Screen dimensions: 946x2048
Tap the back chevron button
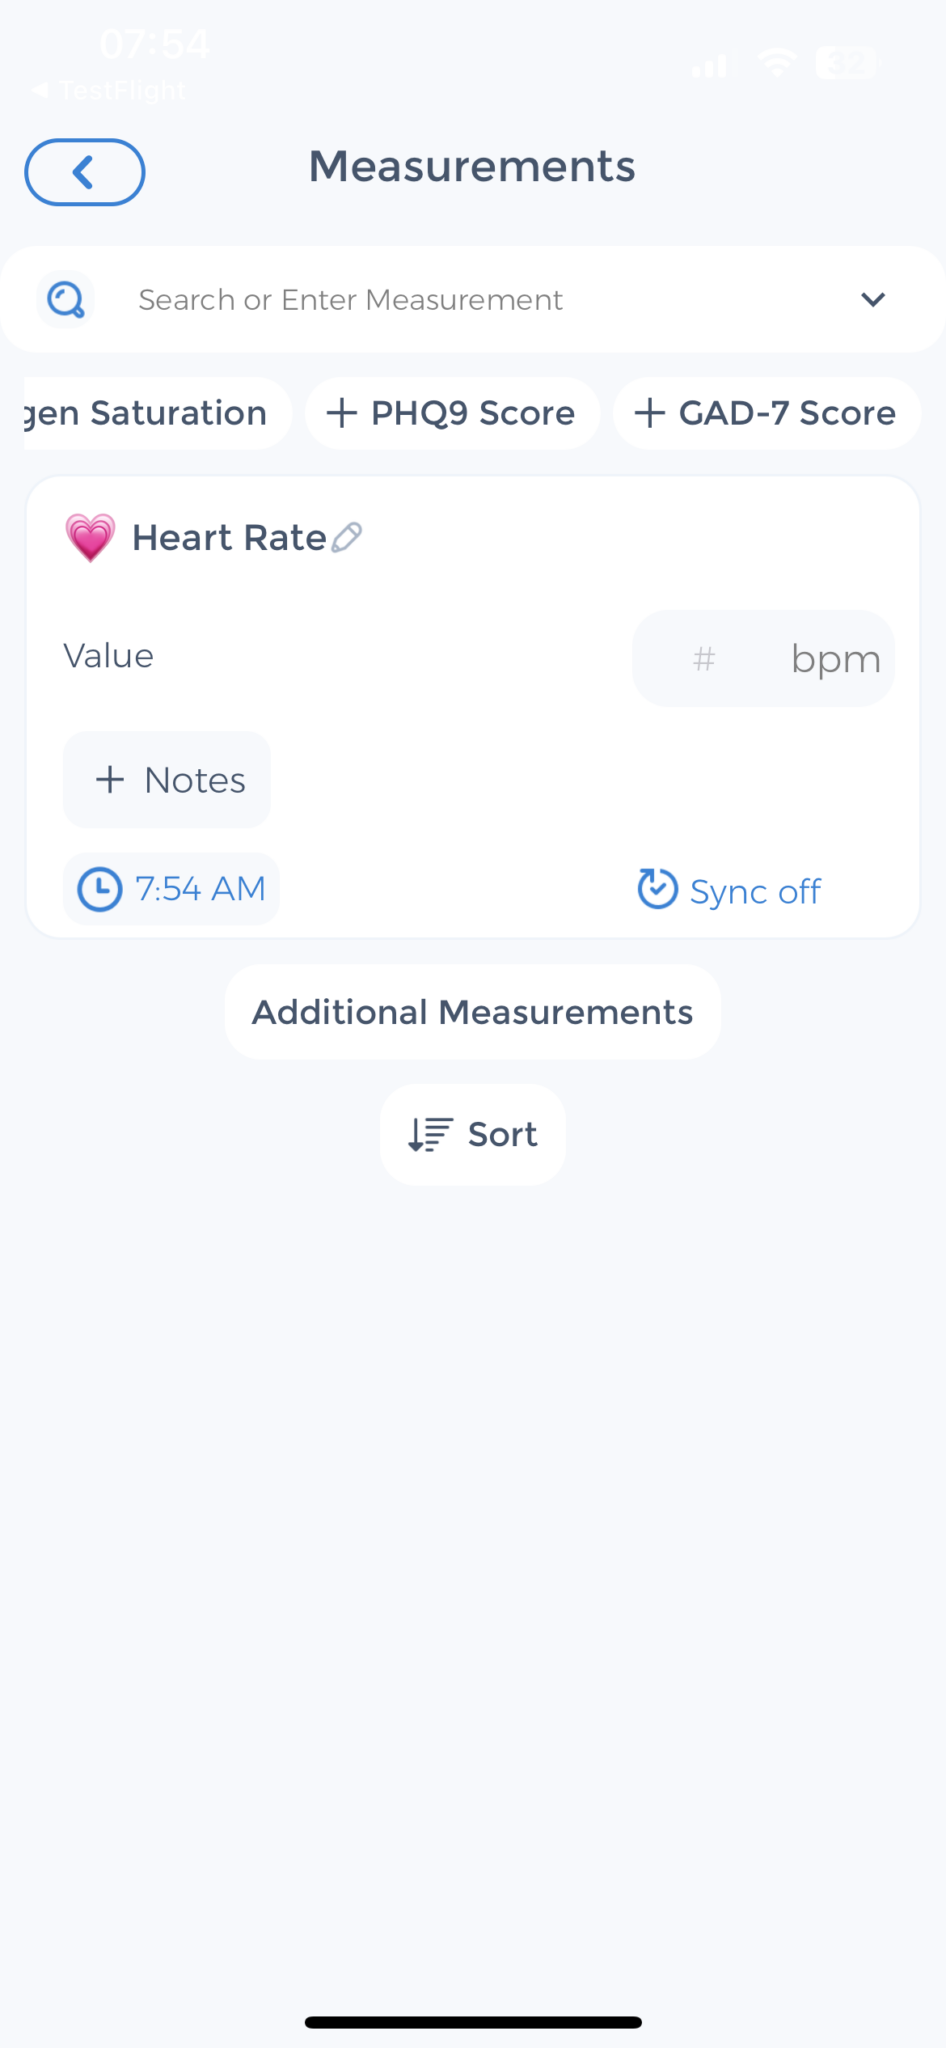[x=85, y=172]
